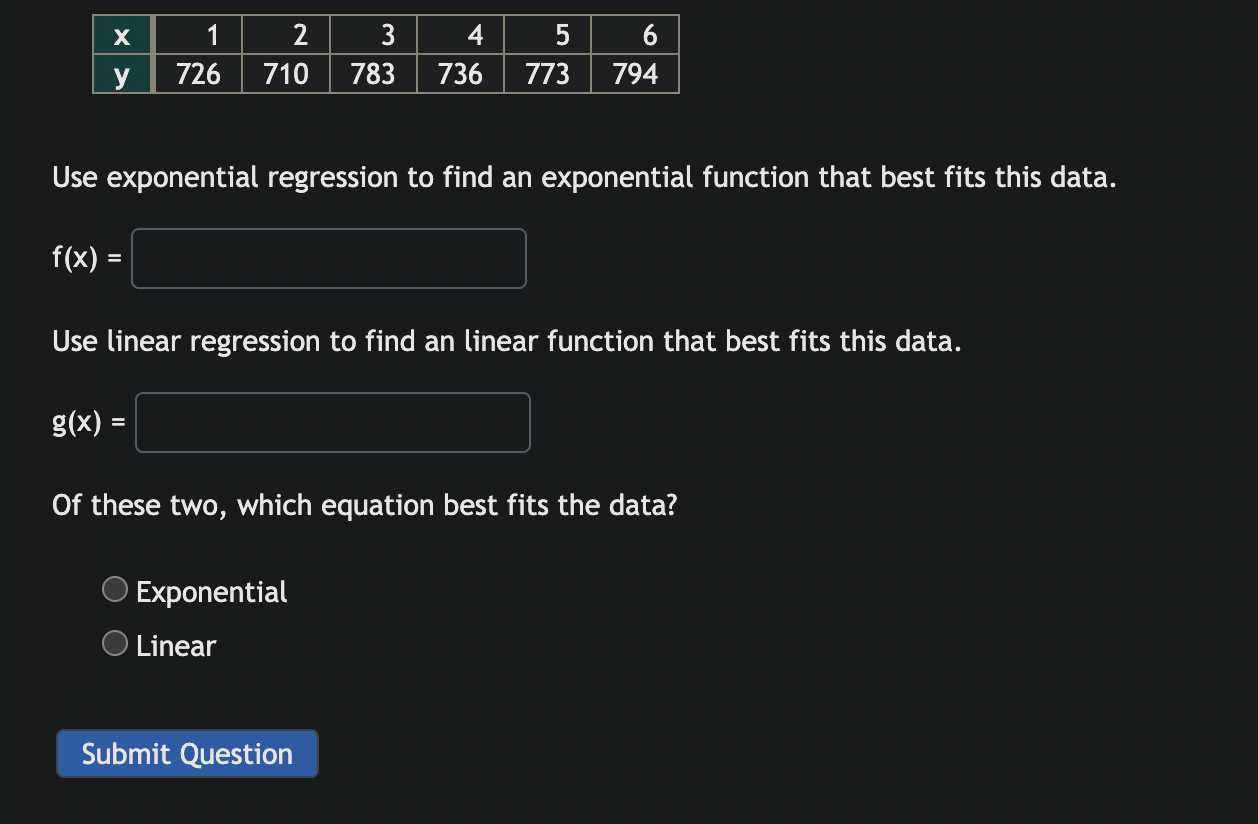The image size is (1258, 824).
Task: Click the y row header cell
Action: [x=122, y=74]
